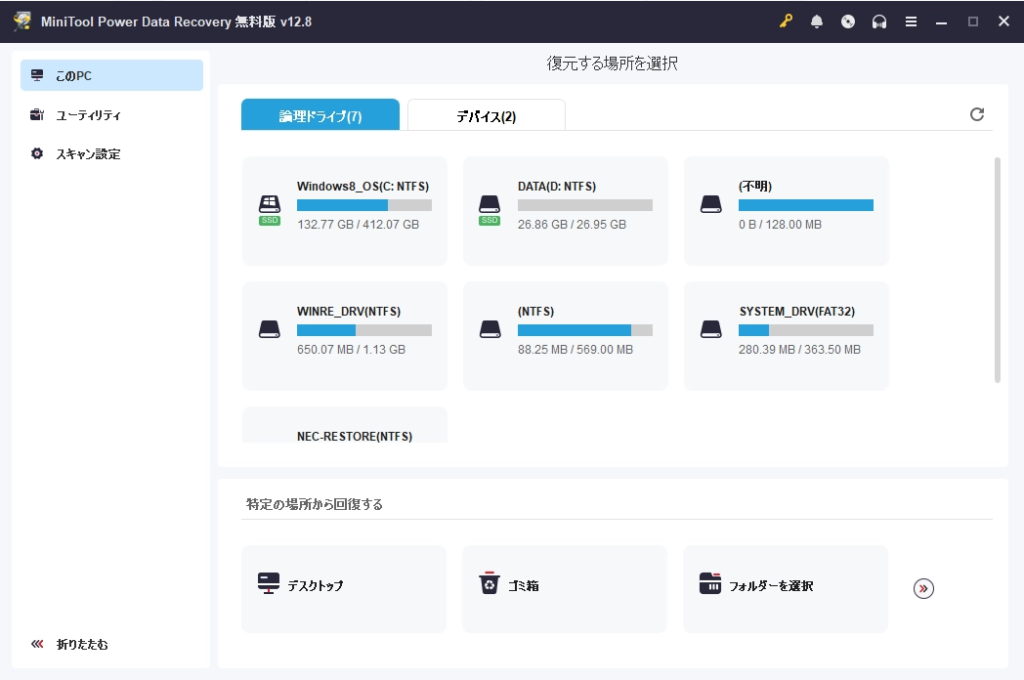
Task: Switch to the 論理ドライブ(7) tab
Action: tap(320, 116)
